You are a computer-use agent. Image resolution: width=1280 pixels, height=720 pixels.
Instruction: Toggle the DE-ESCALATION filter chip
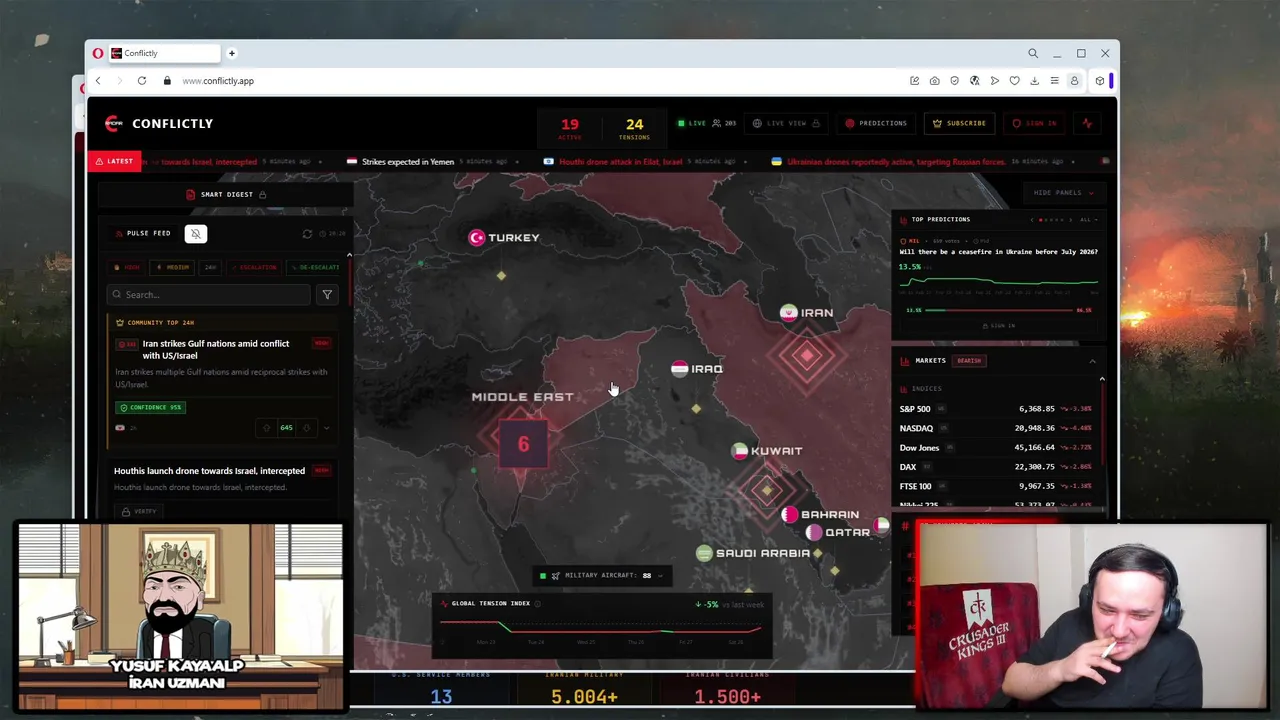click(315, 268)
